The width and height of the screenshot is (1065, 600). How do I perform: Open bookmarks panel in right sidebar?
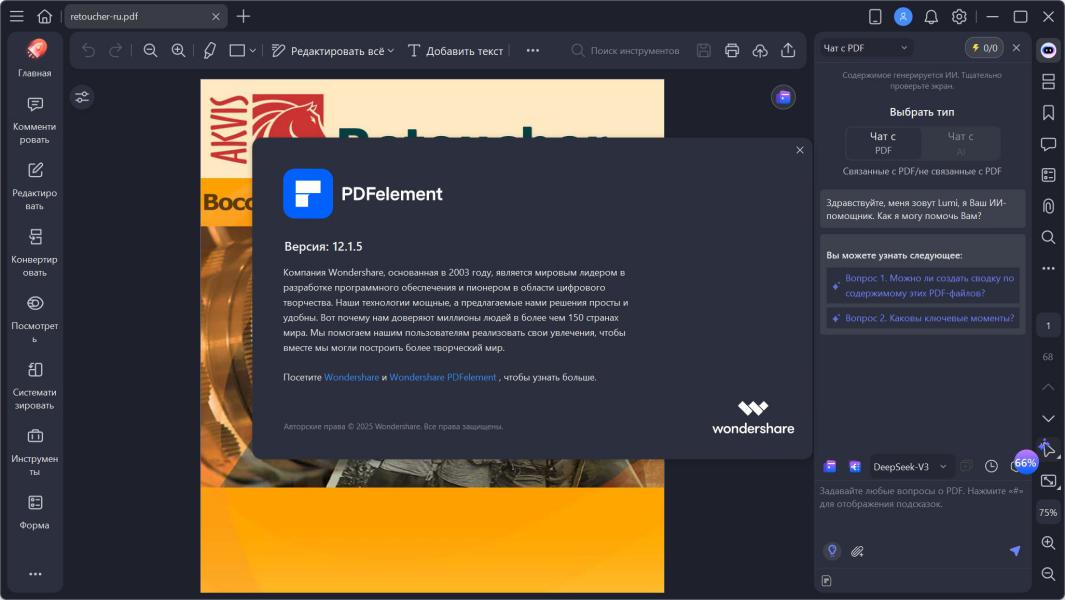tap(1048, 112)
